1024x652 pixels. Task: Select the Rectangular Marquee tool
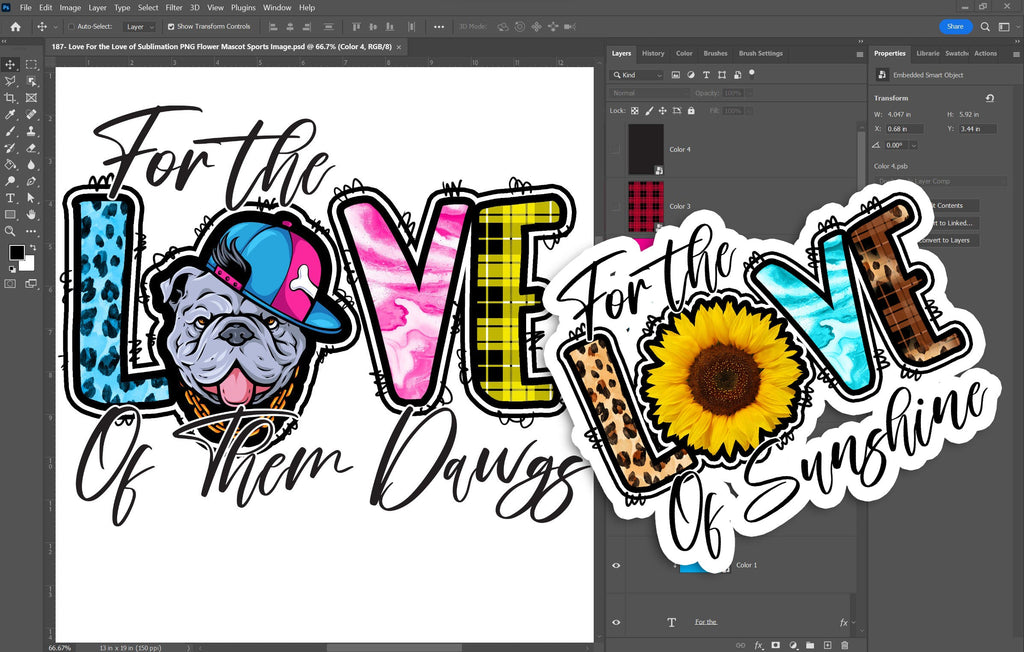(31, 64)
